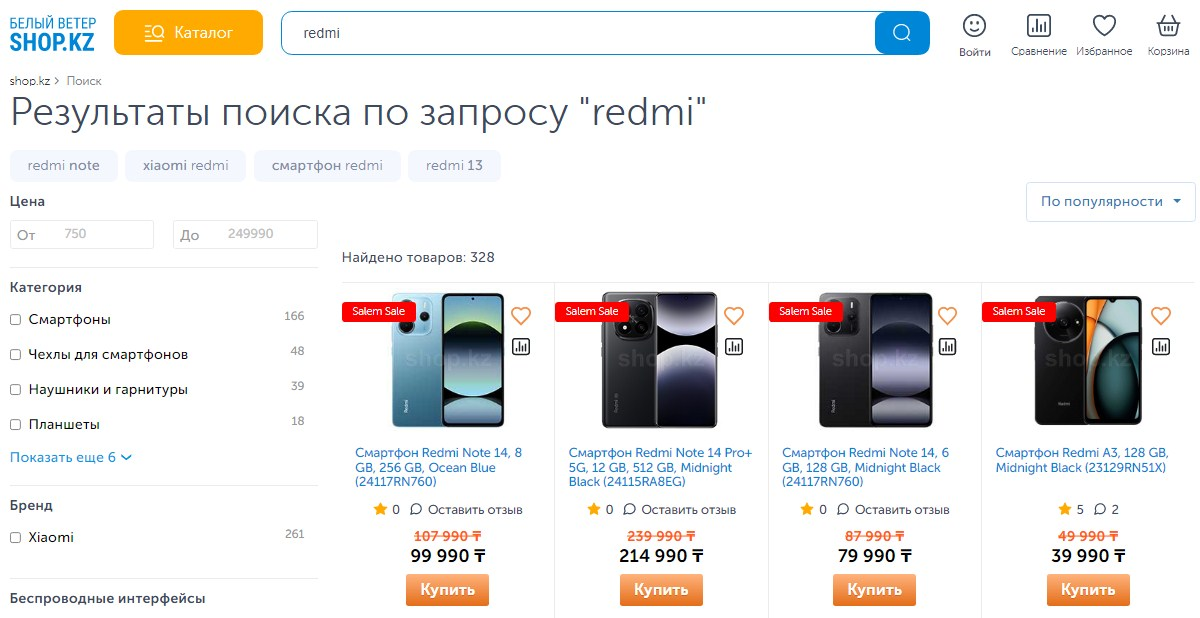Expand Показать еще 6 categories
The height and width of the screenshot is (618, 1200).
coord(71,458)
